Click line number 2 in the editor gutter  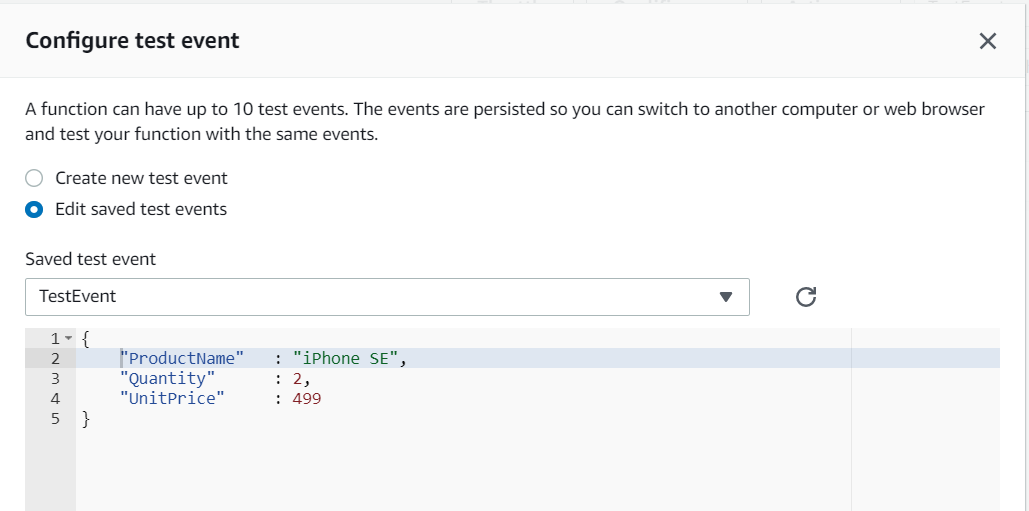pyautogui.click(x=55, y=359)
